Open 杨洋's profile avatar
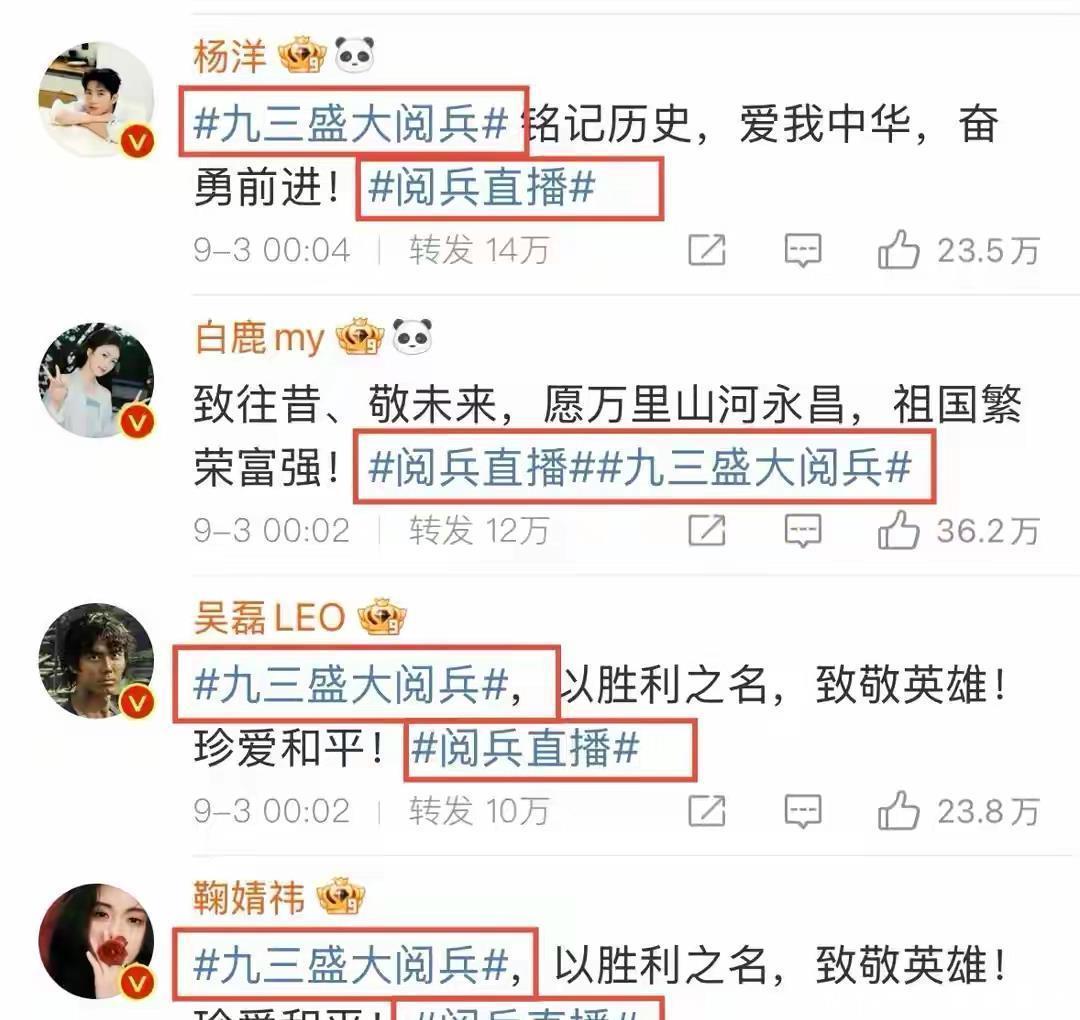The height and width of the screenshot is (1020, 1080). [96, 100]
